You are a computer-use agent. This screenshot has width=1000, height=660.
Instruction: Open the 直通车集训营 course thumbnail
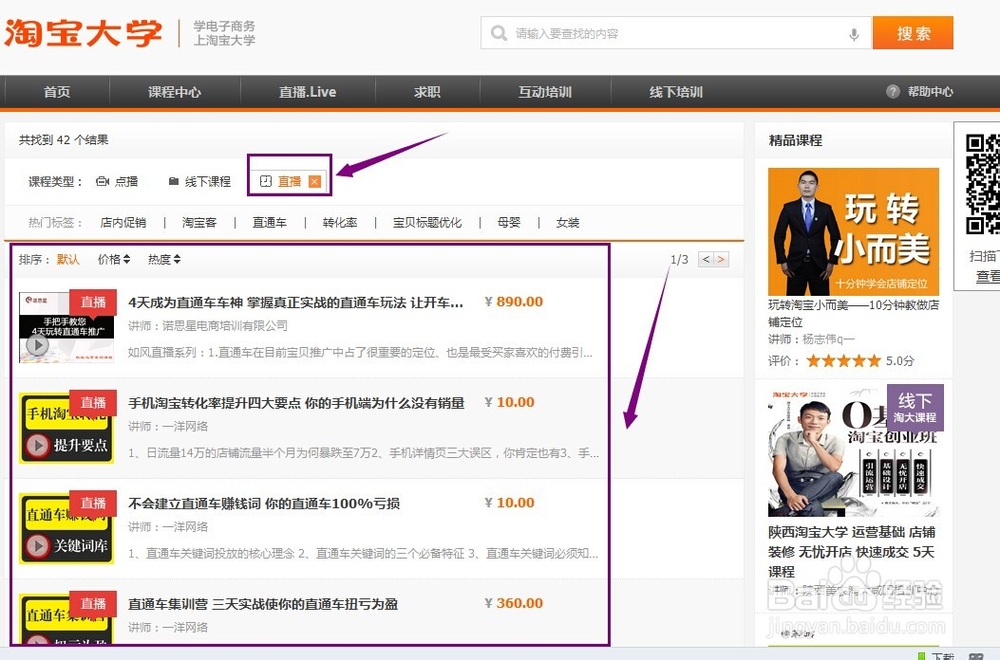tap(66, 619)
